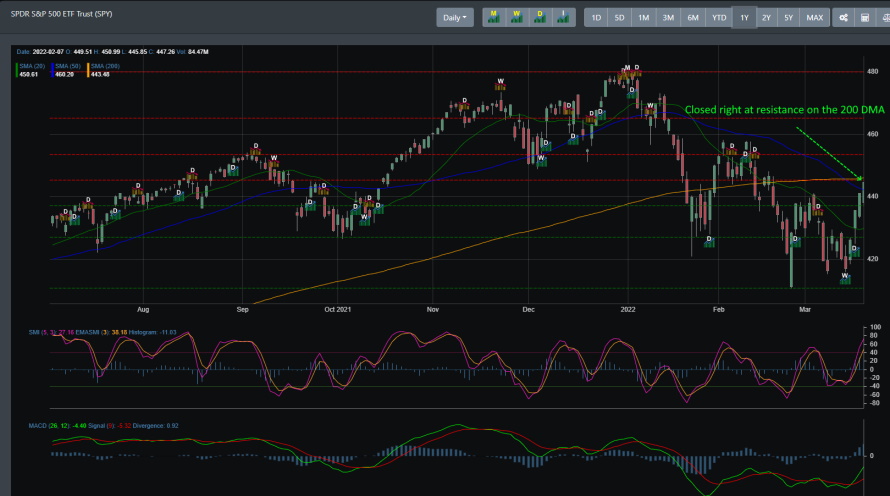Screen dimensions: 890x496
Task: Click the Feb date axis label
Action: (x=719, y=309)
